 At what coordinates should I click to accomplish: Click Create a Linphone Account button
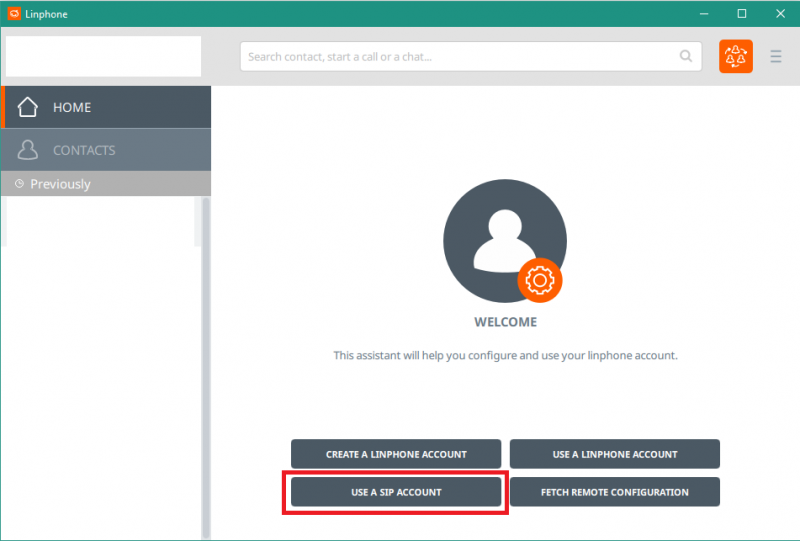tap(396, 454)
